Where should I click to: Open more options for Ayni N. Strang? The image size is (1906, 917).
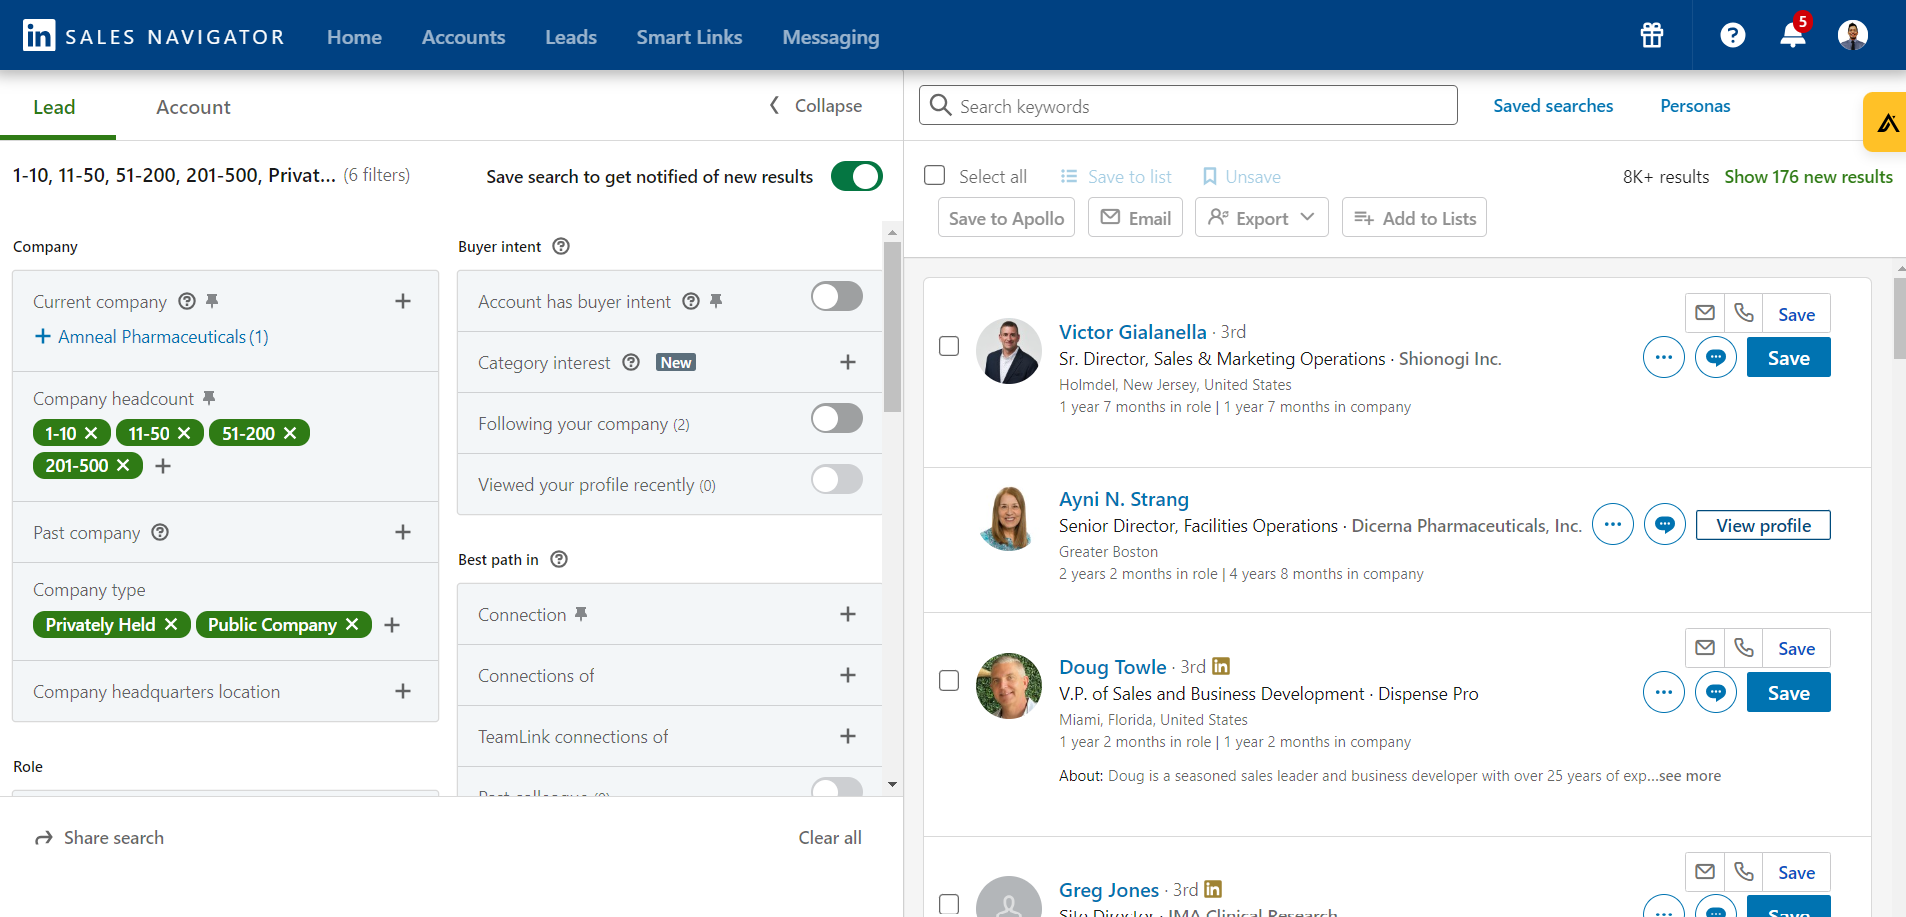coord(1613,524)
